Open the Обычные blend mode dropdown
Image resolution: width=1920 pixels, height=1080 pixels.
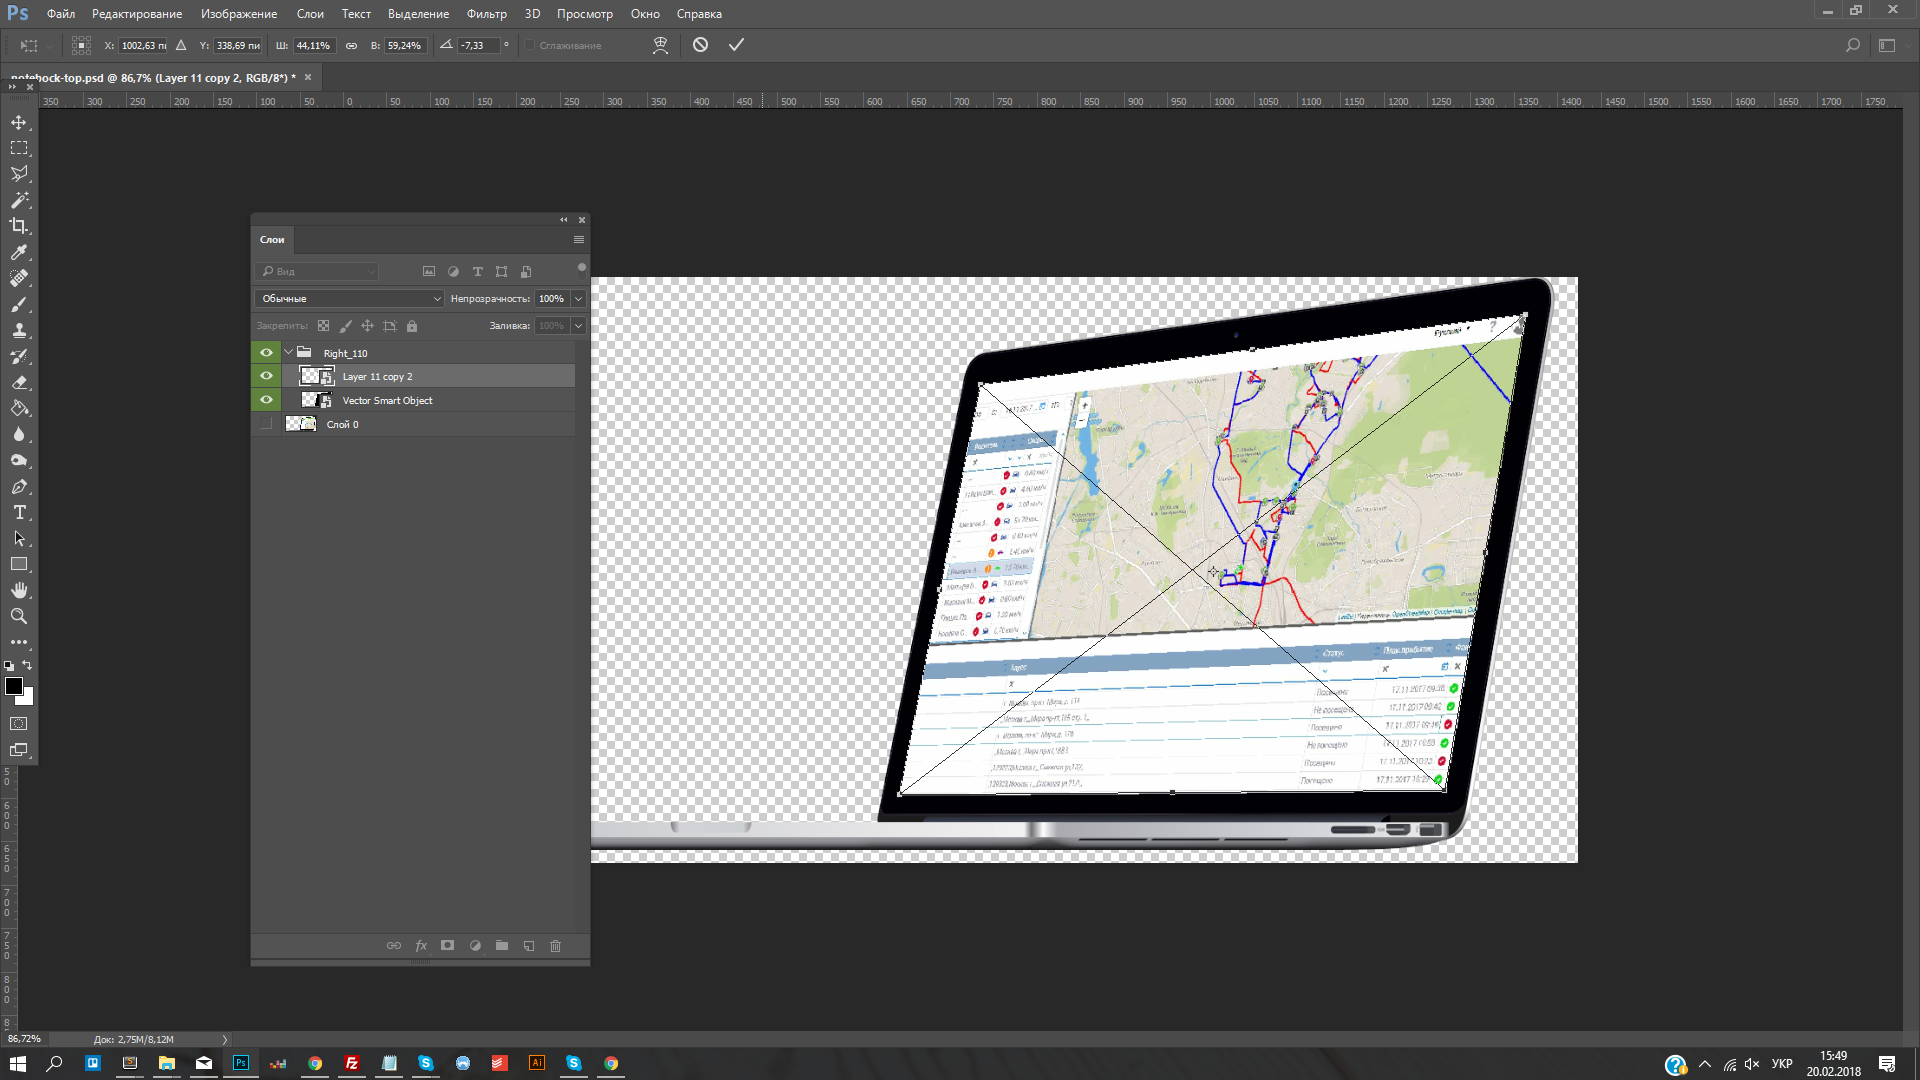point(349,298)
